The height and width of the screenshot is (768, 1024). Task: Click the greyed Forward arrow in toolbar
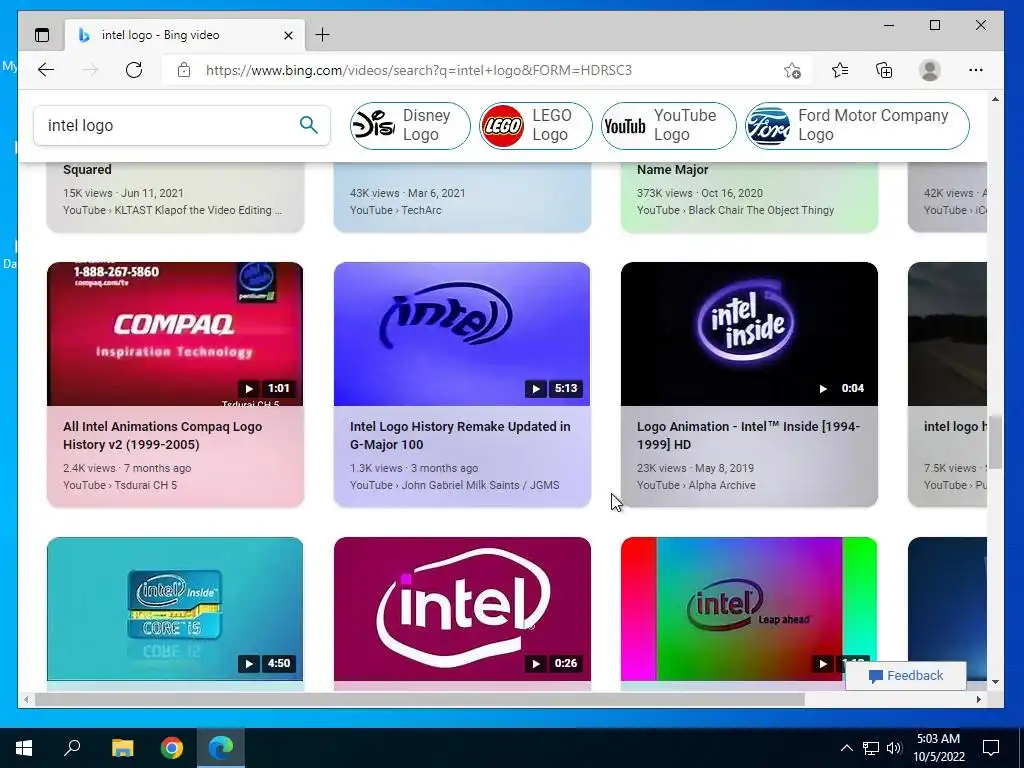(x=90, y=70)
